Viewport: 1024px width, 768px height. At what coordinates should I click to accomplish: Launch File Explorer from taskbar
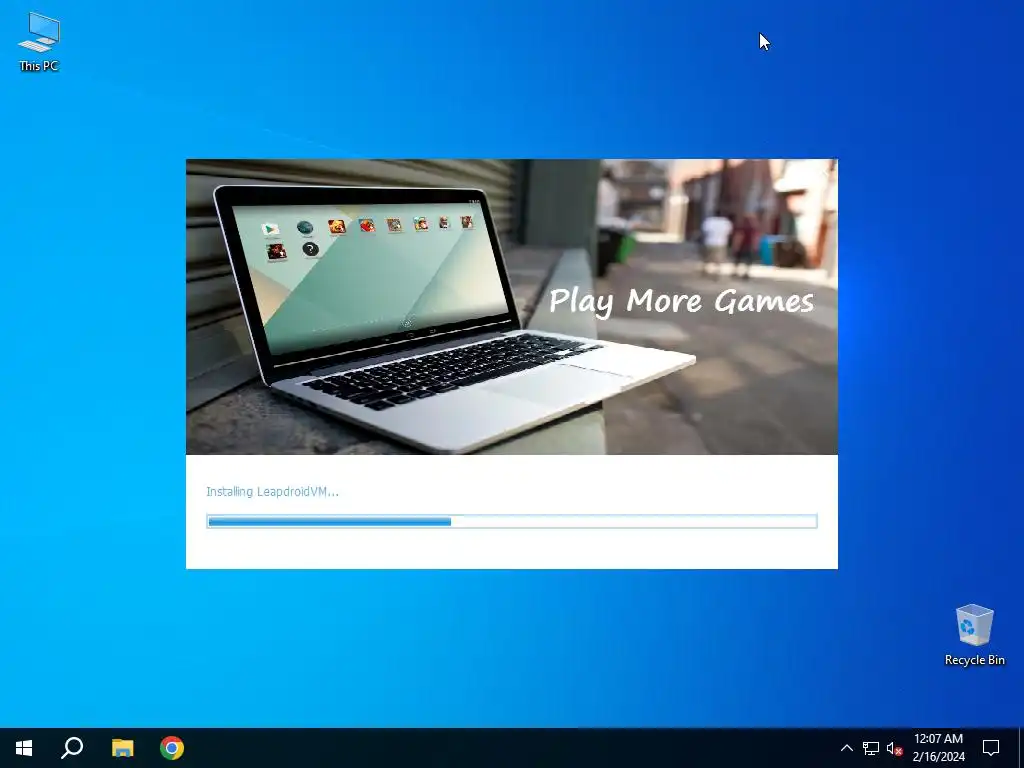pyautogui.click(x=122, y=748)
